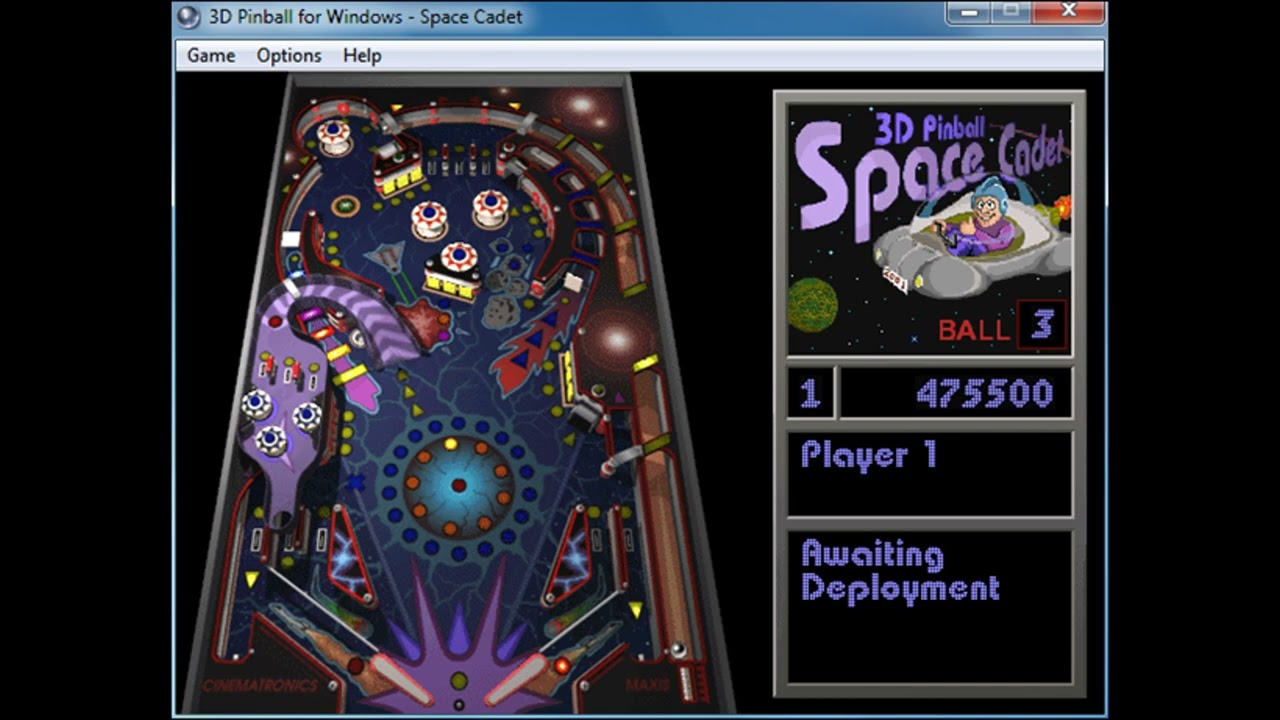Viewport: 1280px width, 720px height.
Task: Click the score value 475500
Action: pos(985,394)
